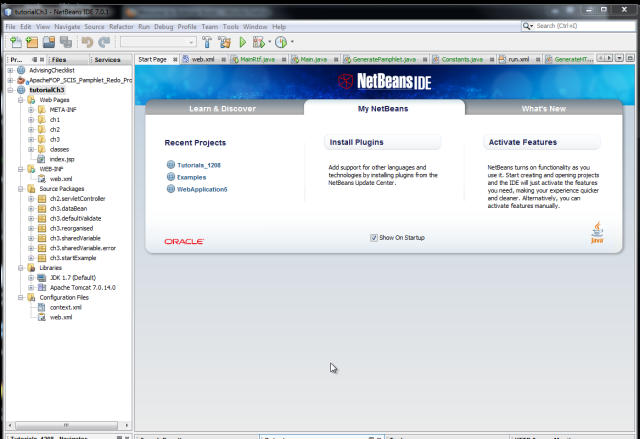Show opened documents list arrow
640x439 pixels.
click(x=619, y=58)
